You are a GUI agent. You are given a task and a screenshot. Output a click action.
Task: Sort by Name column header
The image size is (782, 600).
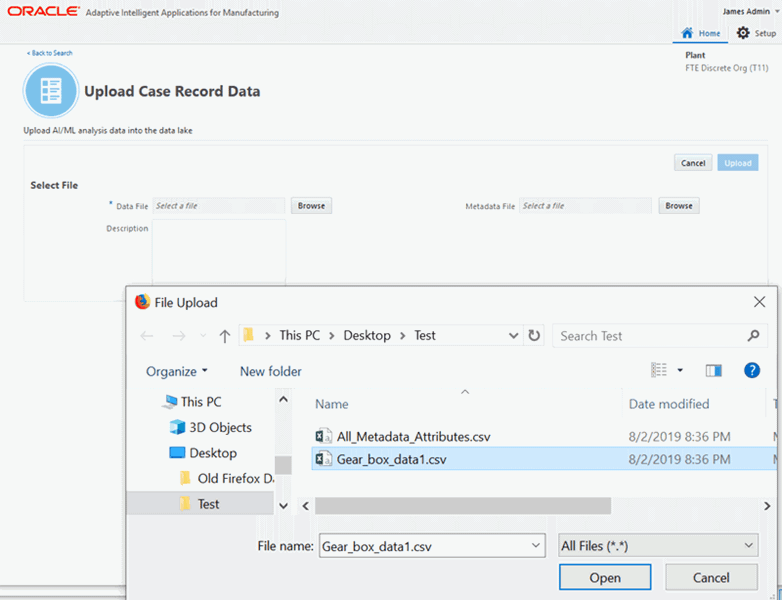point(332,403)
